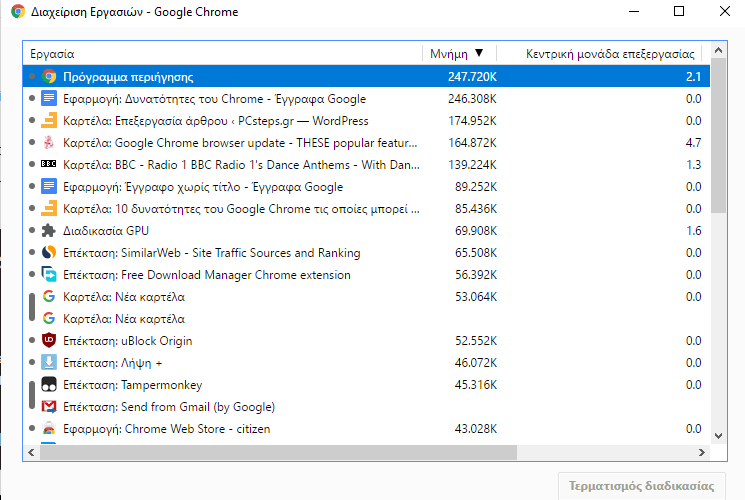Screen dimensions: 745x500
Task: Click the favicon of Google Chrome browser update row
Action: coord(49,143)
